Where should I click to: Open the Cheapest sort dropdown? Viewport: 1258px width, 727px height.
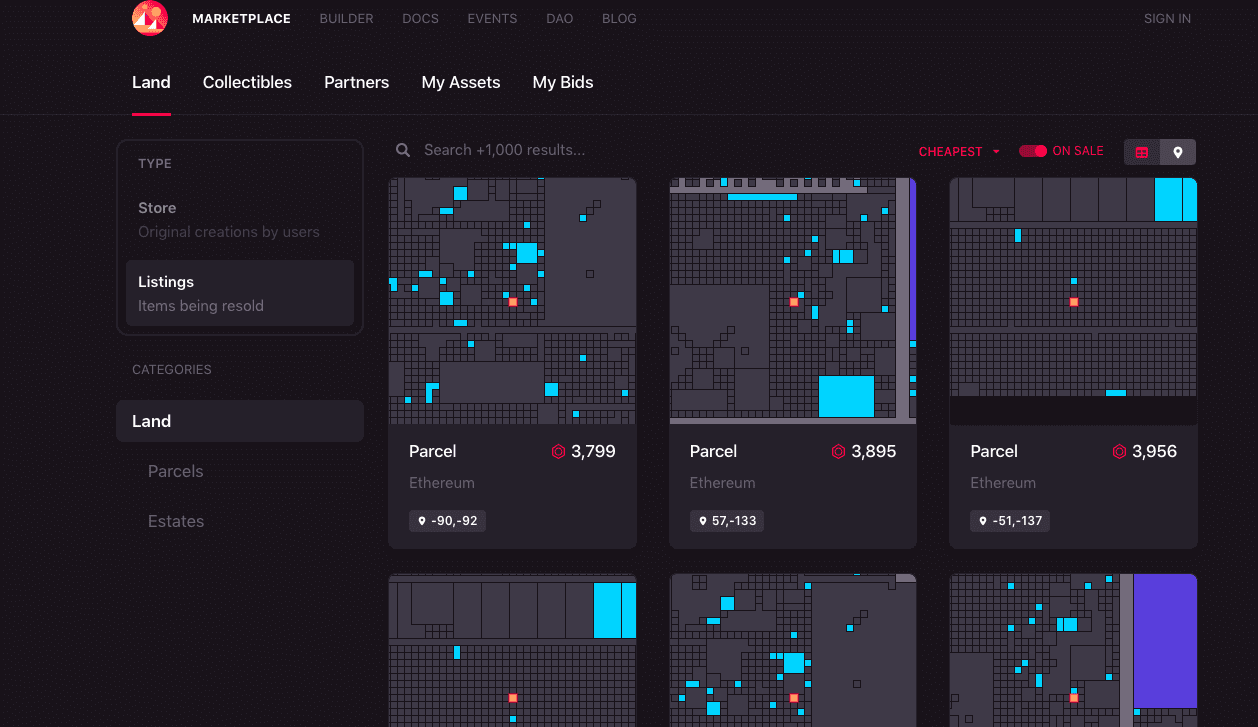click(x=959, y=152)
